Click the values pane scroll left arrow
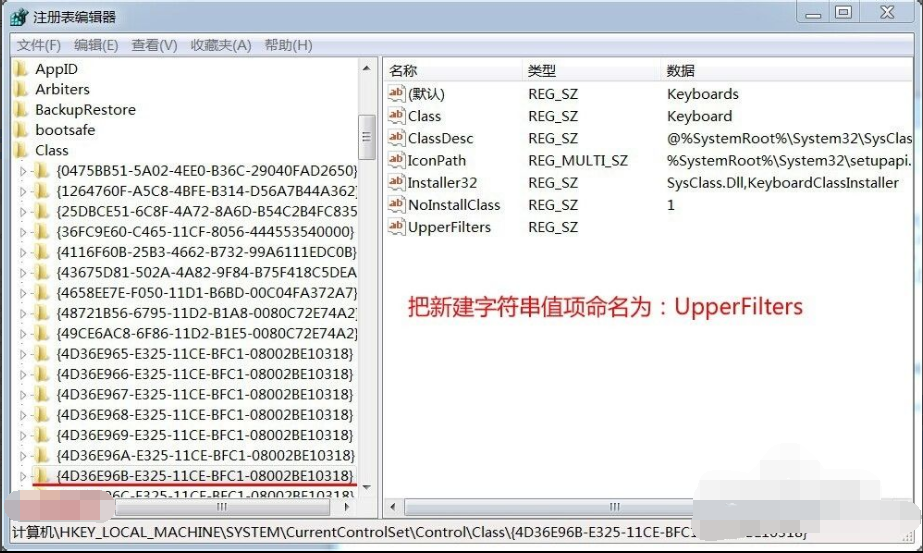Viewport: 923px width, 553px height. click(x=393, y=506)
